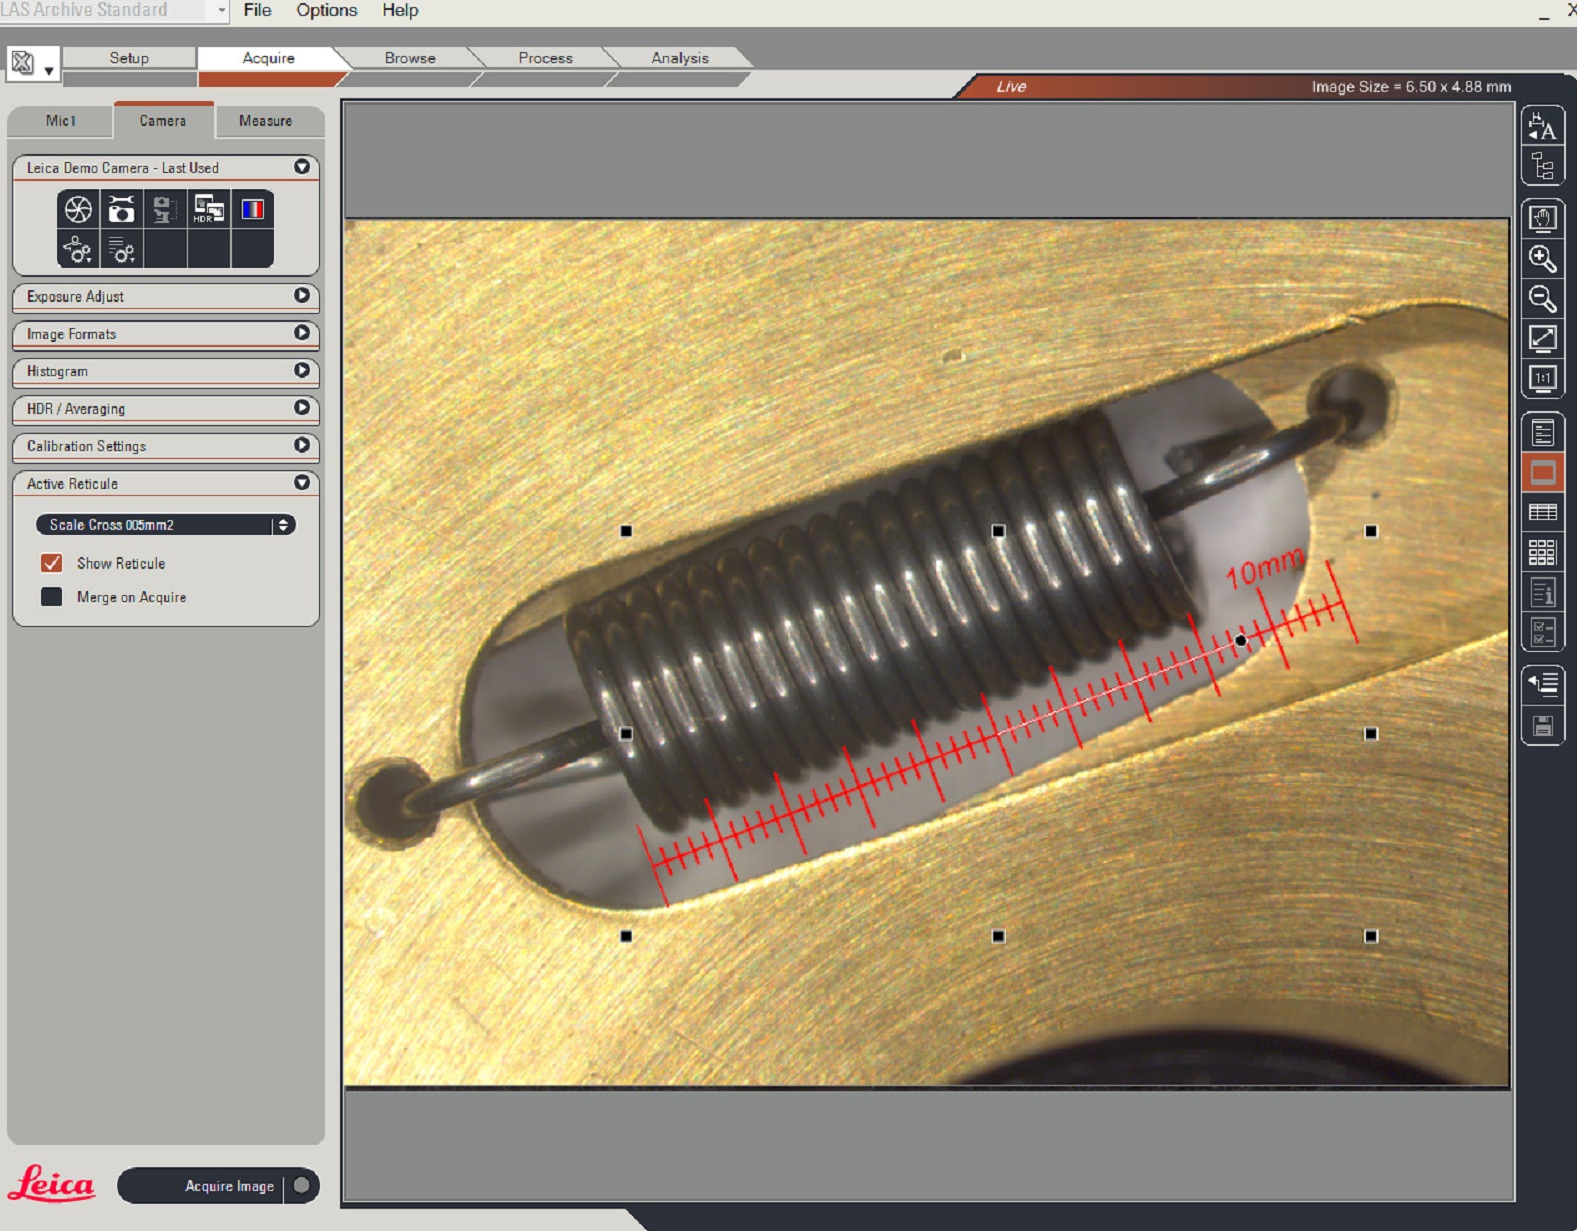
Task: Switch to the Measure tab
Action: 265,121
